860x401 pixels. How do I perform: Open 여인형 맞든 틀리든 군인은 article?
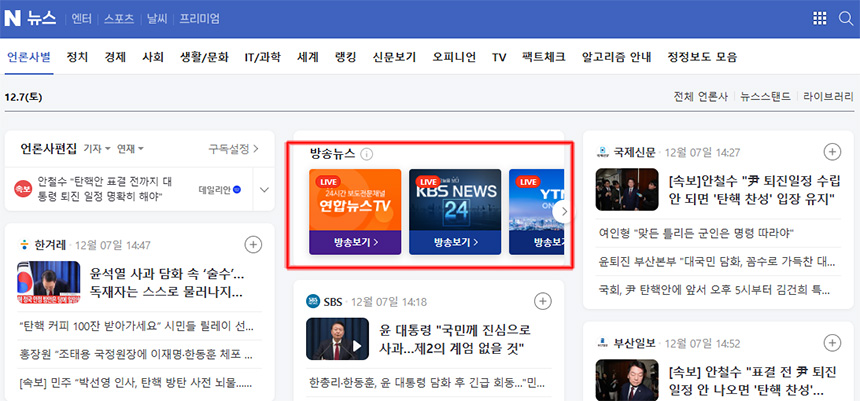(x=696, y=233)
